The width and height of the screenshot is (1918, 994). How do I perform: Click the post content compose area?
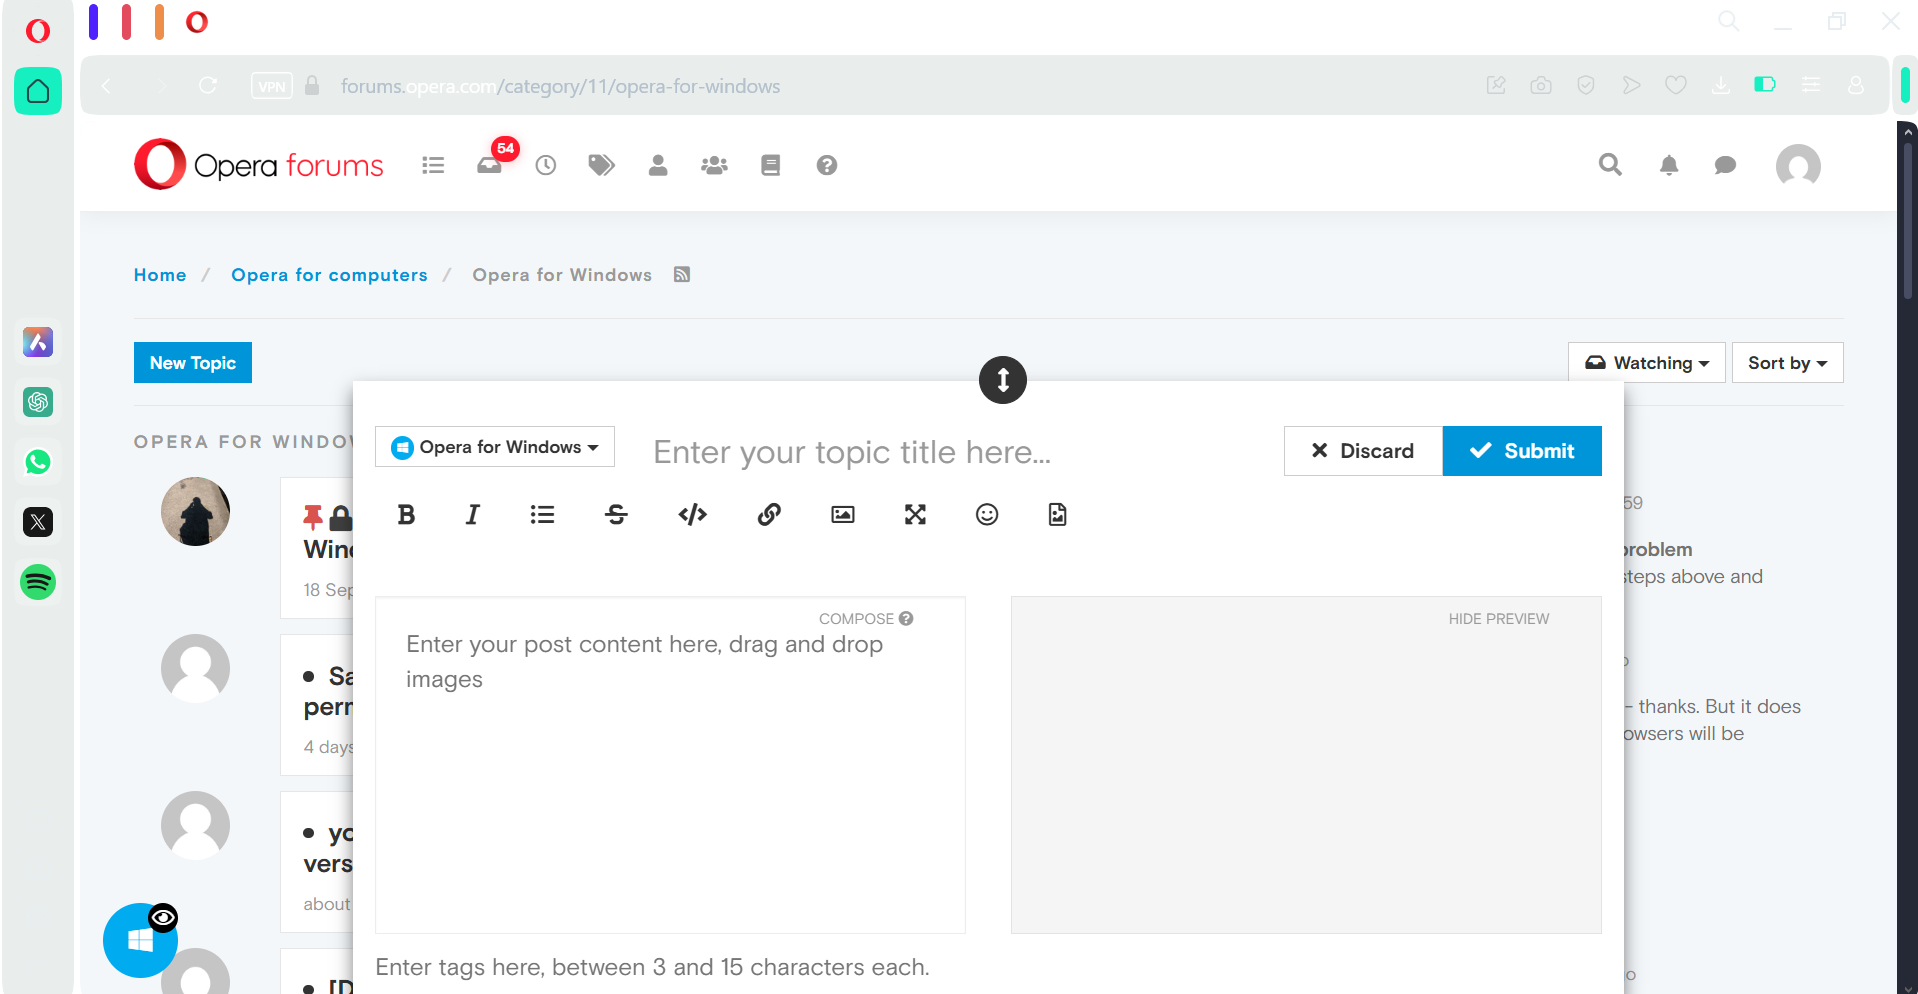[670, 765]
